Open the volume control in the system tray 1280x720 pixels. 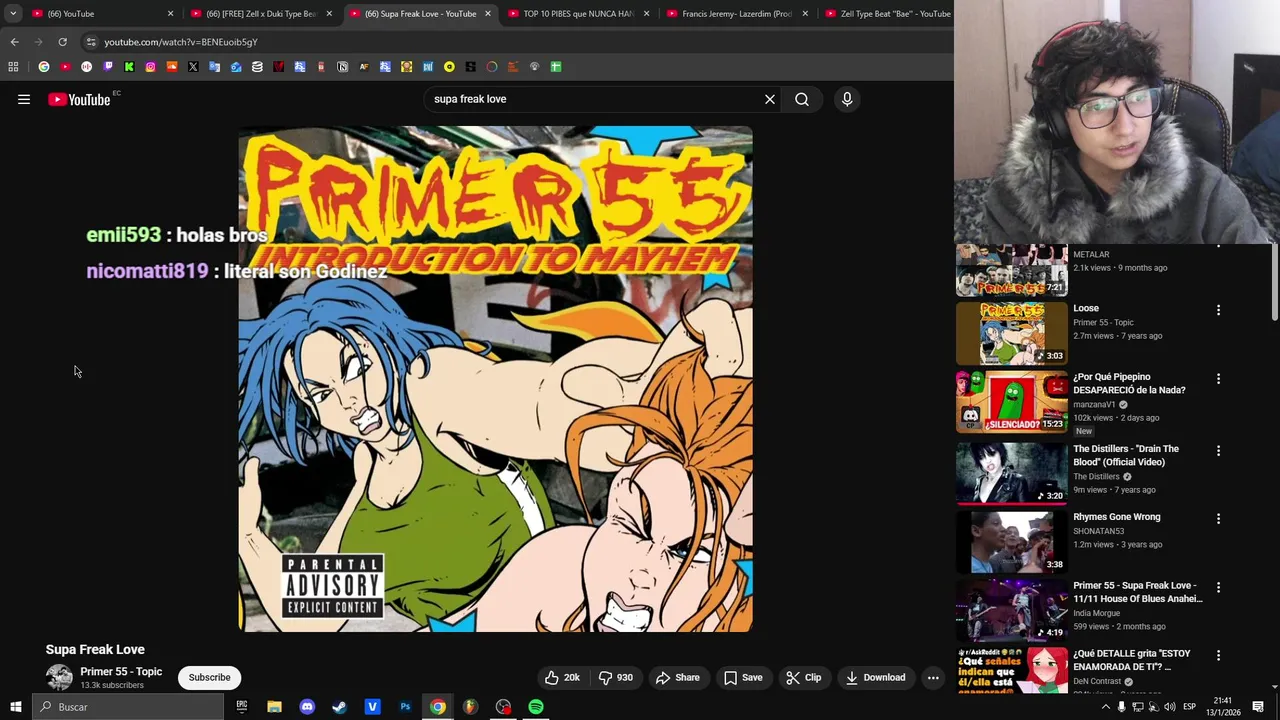point(1169,707)
